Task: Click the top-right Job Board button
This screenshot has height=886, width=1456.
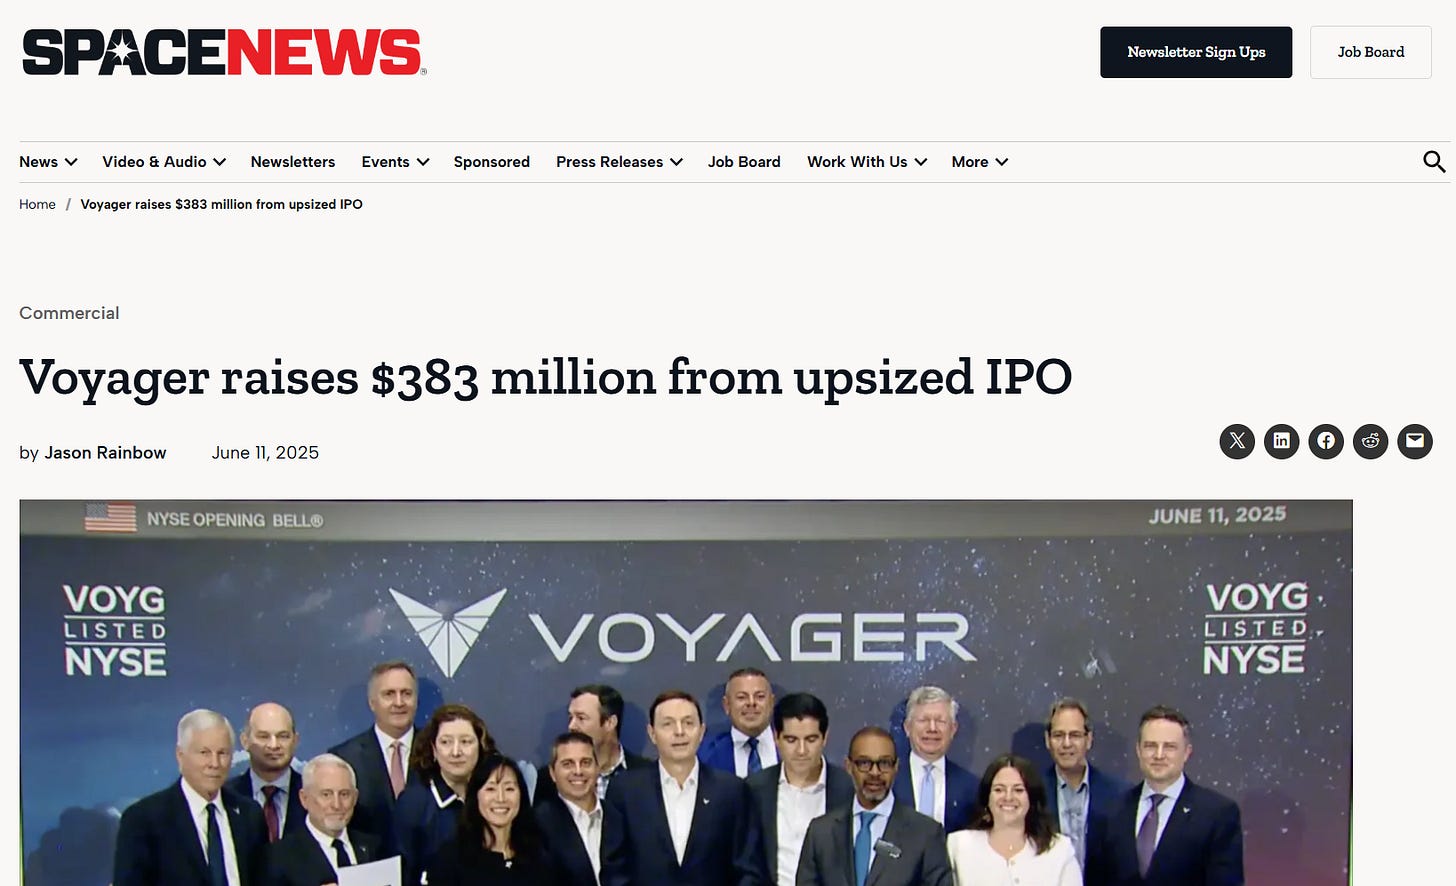Action: [x=1371, y=52]
